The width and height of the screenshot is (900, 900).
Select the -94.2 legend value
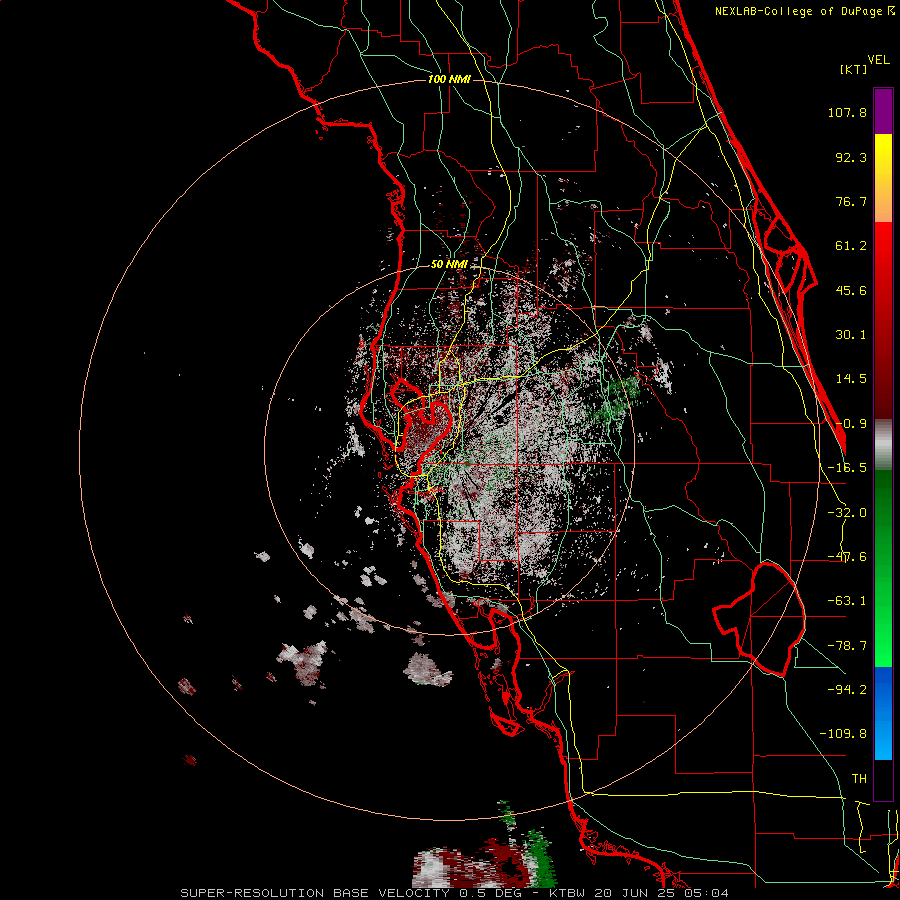point(847,690)
